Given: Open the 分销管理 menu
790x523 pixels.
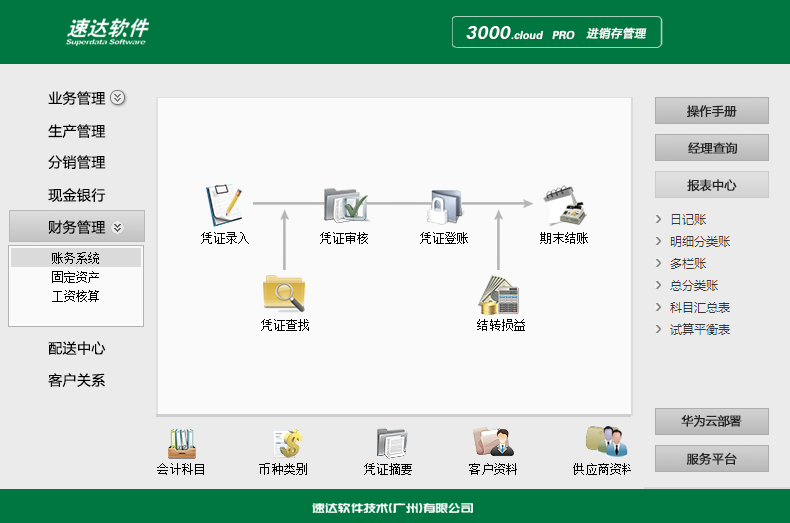Looking at the screenshot, I should (77, 162).
